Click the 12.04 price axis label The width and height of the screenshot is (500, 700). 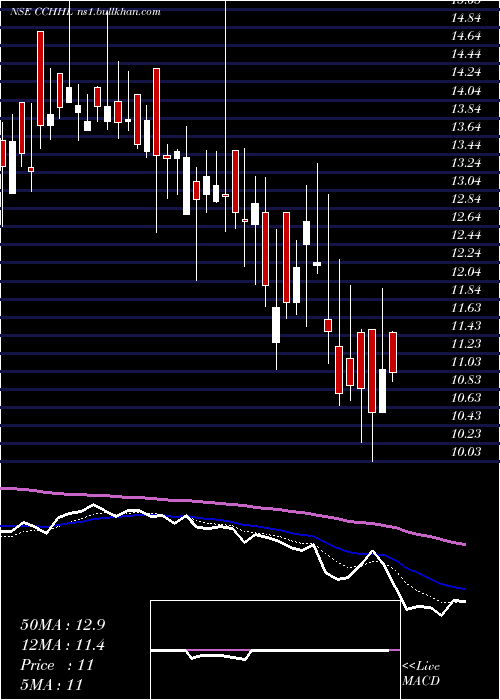[467, 272]
